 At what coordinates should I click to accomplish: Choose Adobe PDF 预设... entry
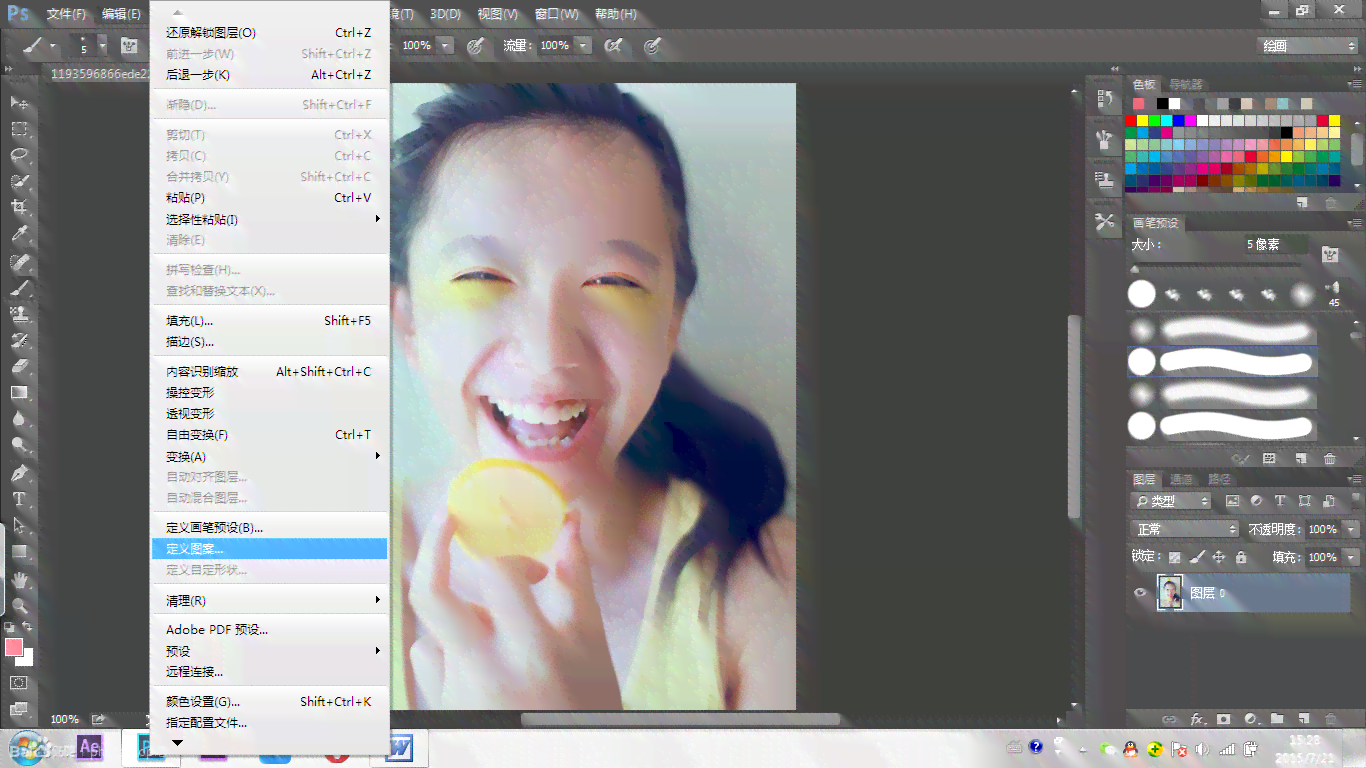269,630
